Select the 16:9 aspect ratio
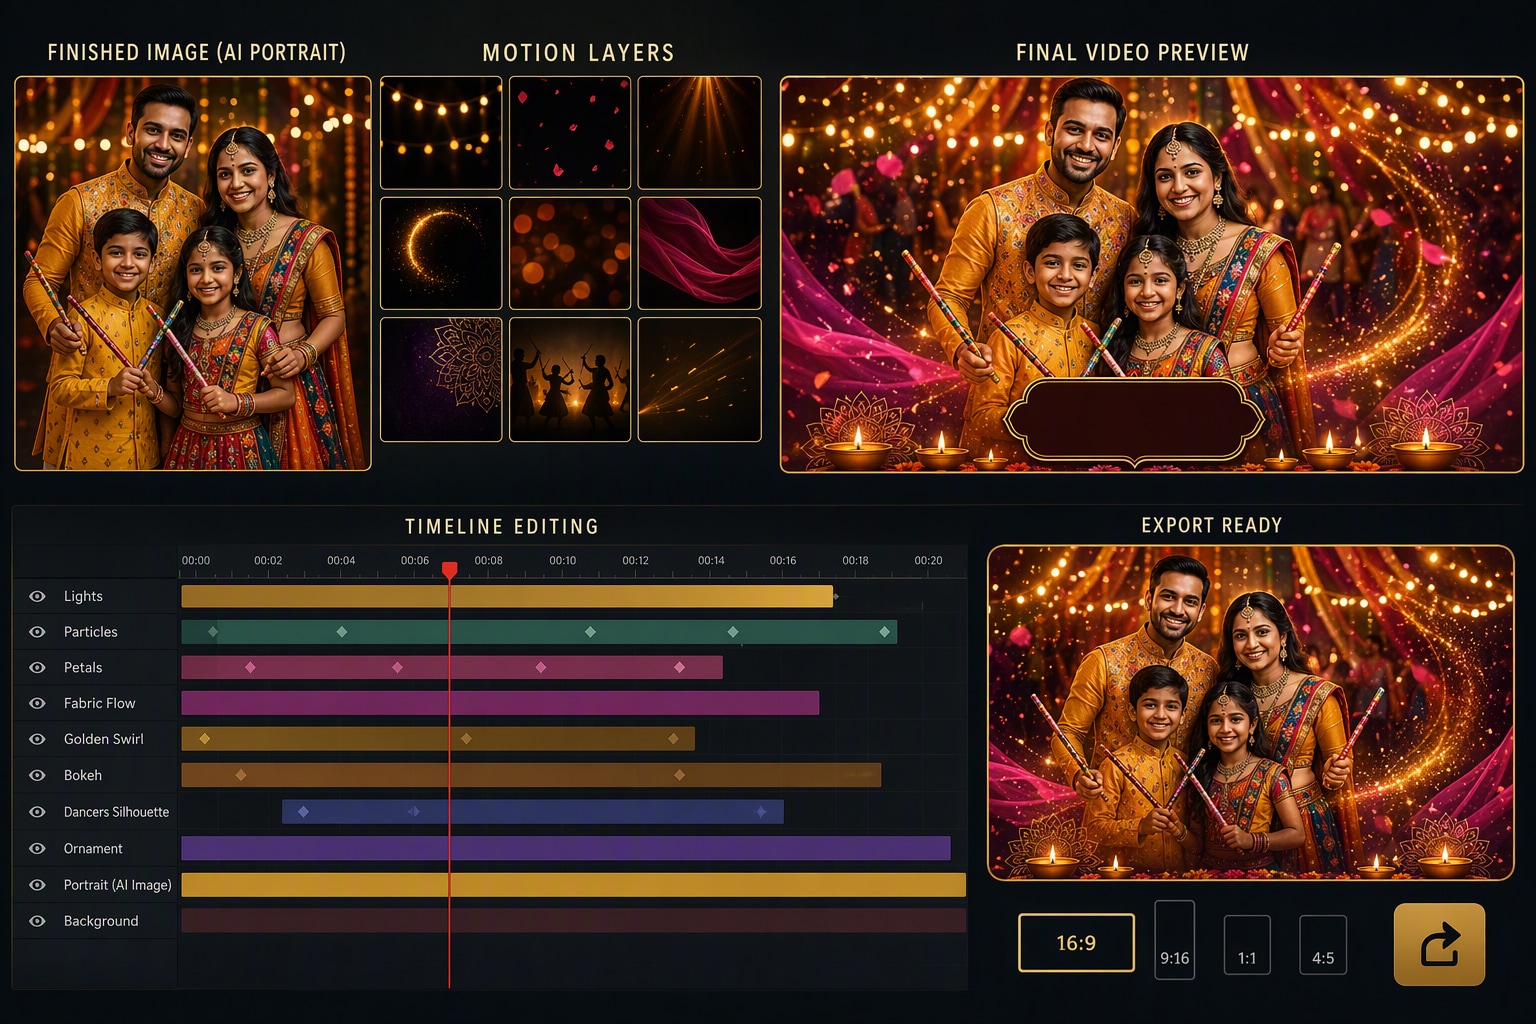The image size is (1536, 1024). pos(1076,943)
